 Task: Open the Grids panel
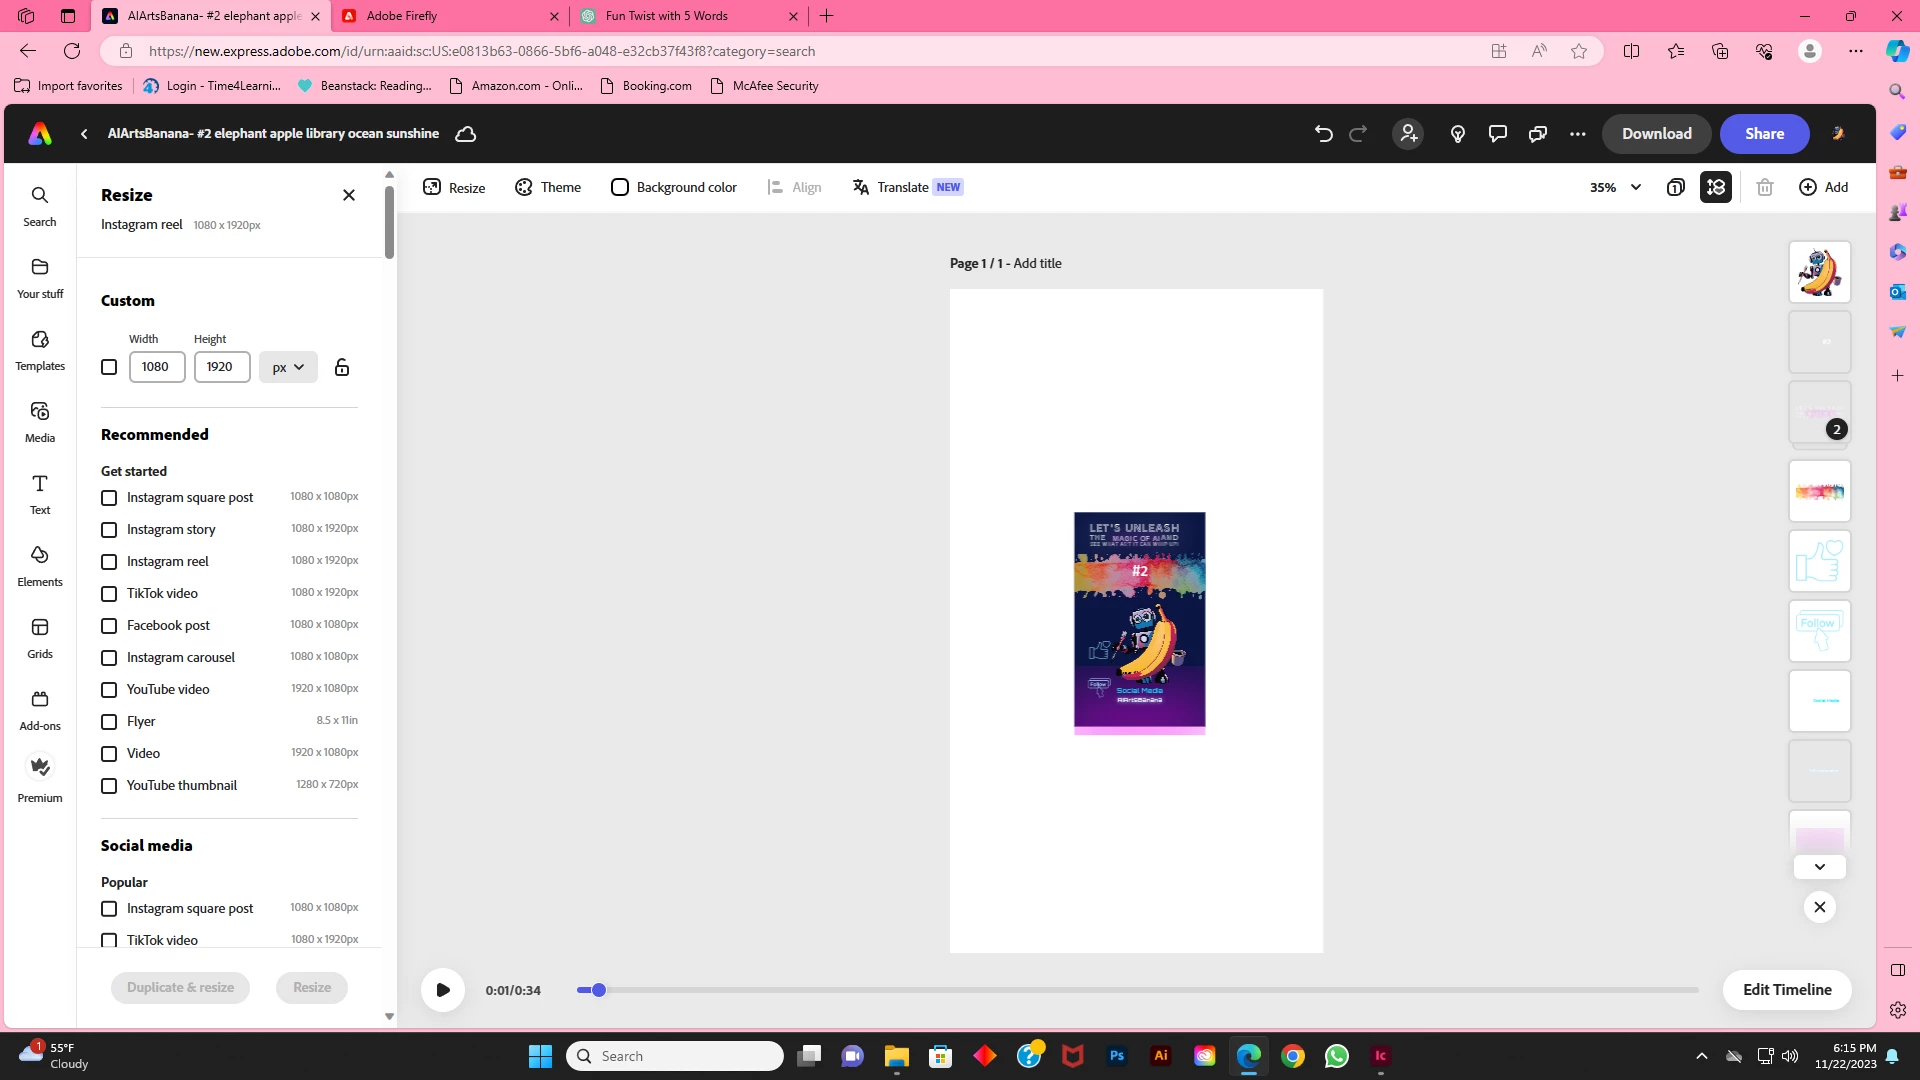point(40,638)
